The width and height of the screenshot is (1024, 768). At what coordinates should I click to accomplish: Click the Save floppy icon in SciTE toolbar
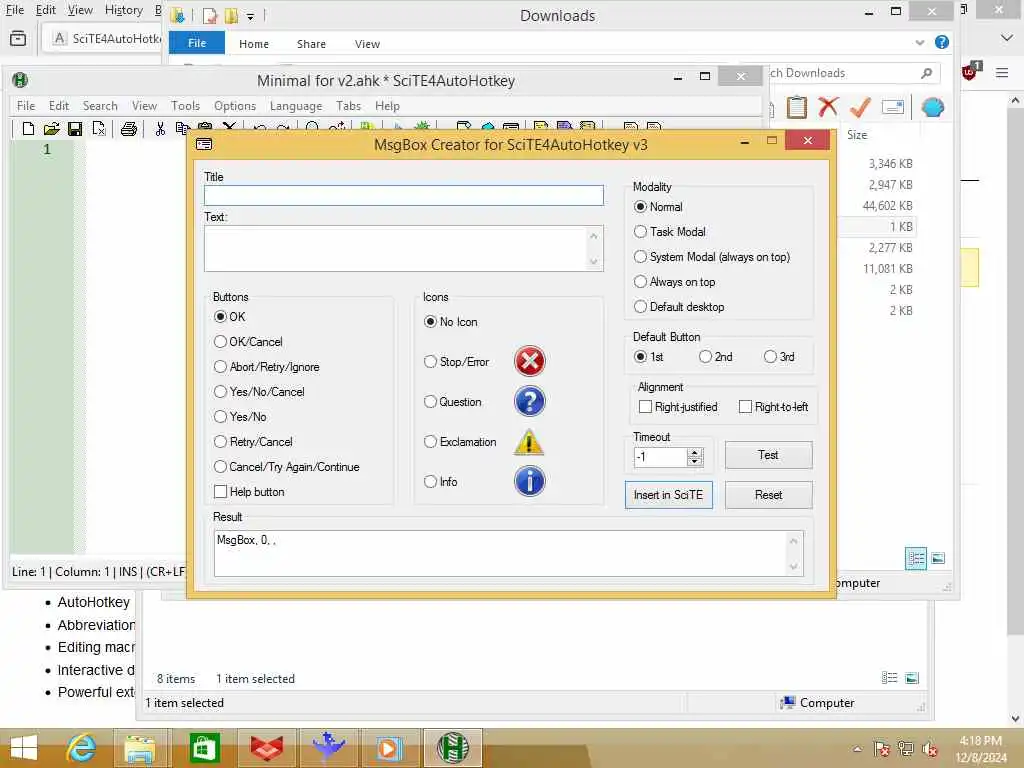click(75, 129)
